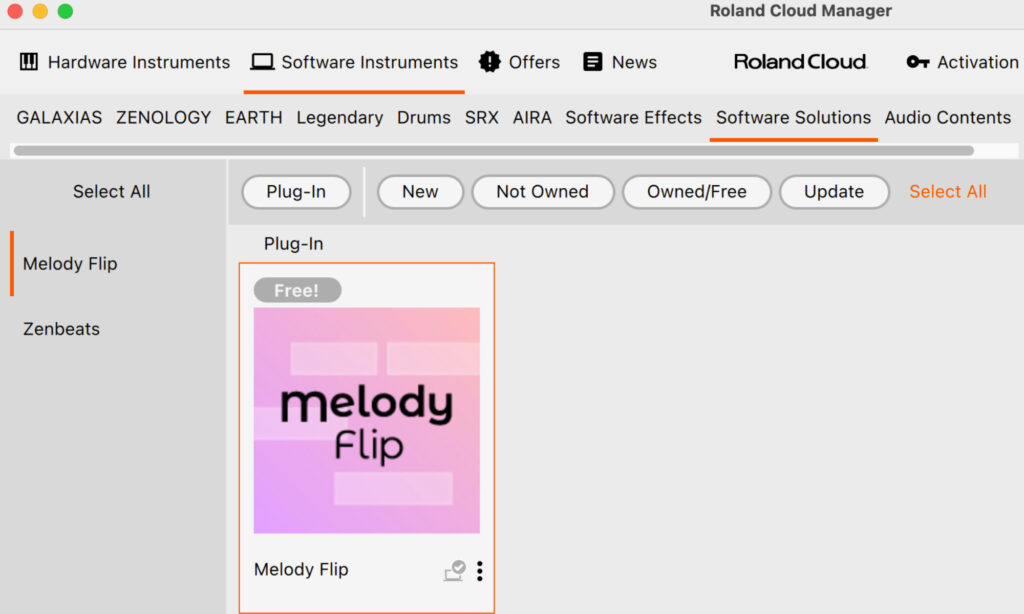
Task: Click the Free! badge on Melody Flip card
Action: point(297,290)
